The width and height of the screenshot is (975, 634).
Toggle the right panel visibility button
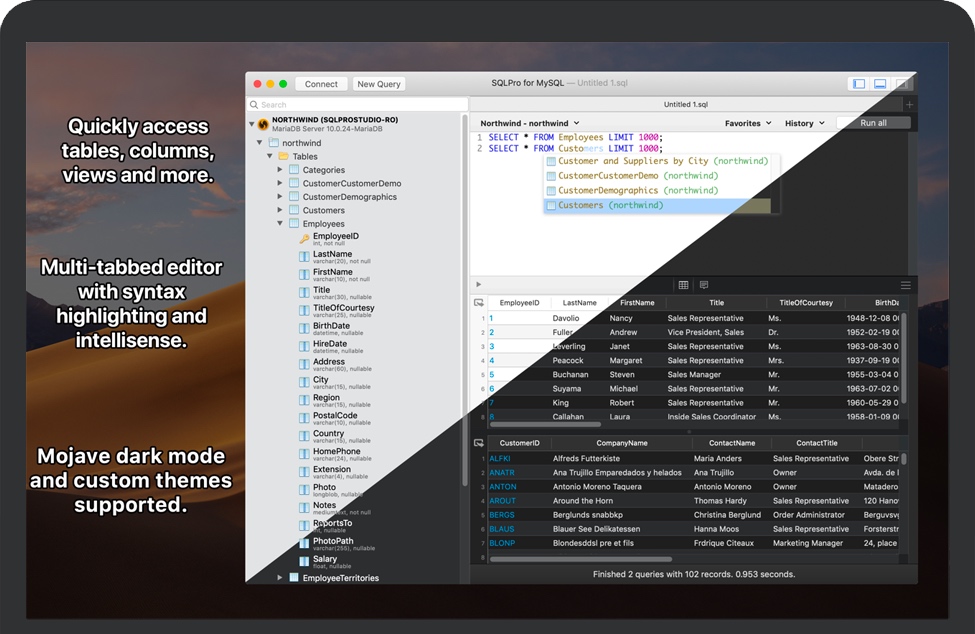click(x=902, y=84)
